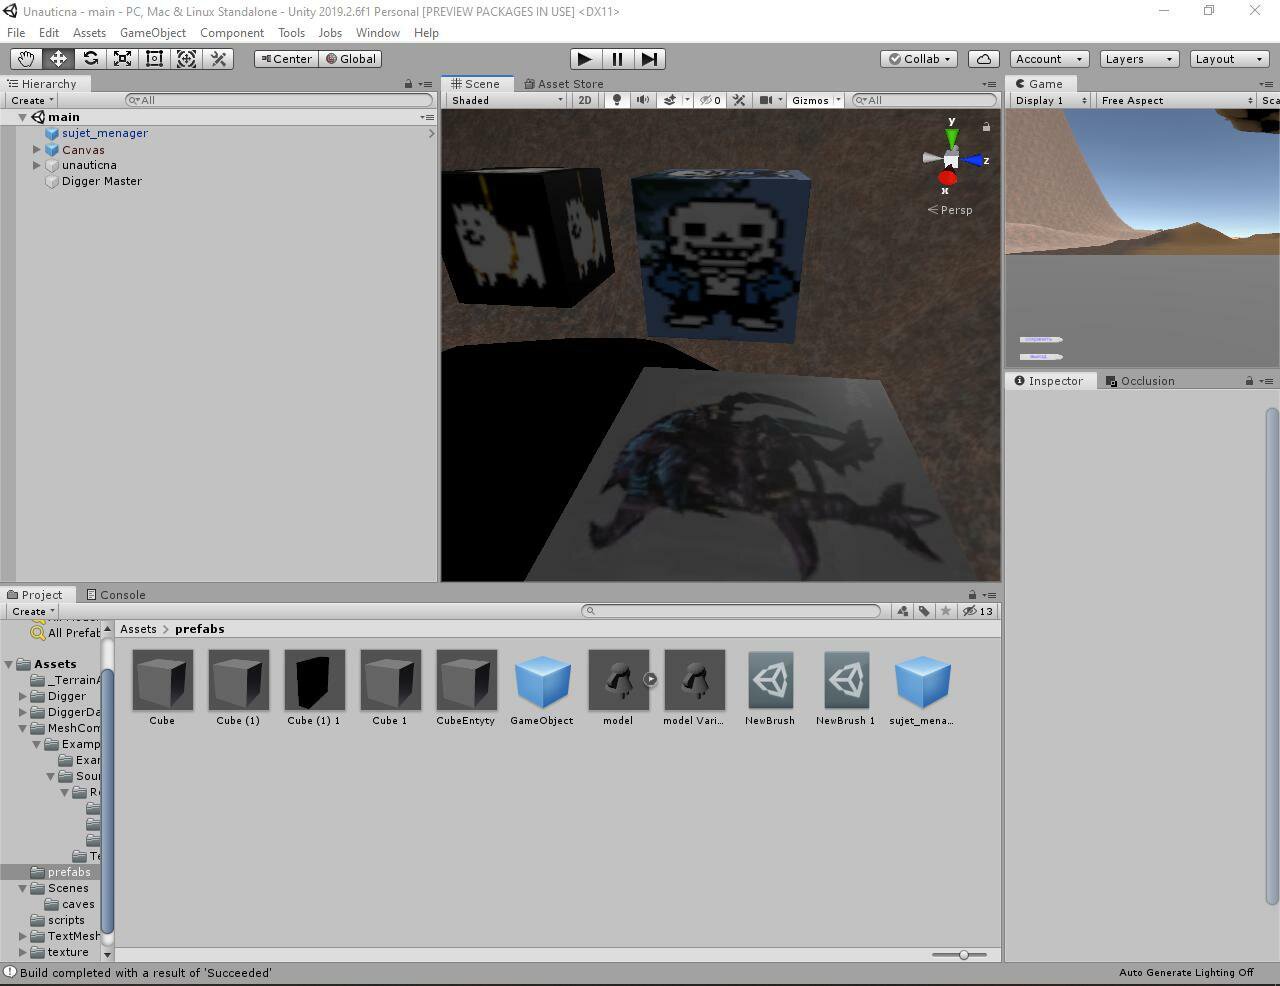1280x986 pixels.
Task: Toggle hidden objects visibility counter
Action: [x=711, y=100]
